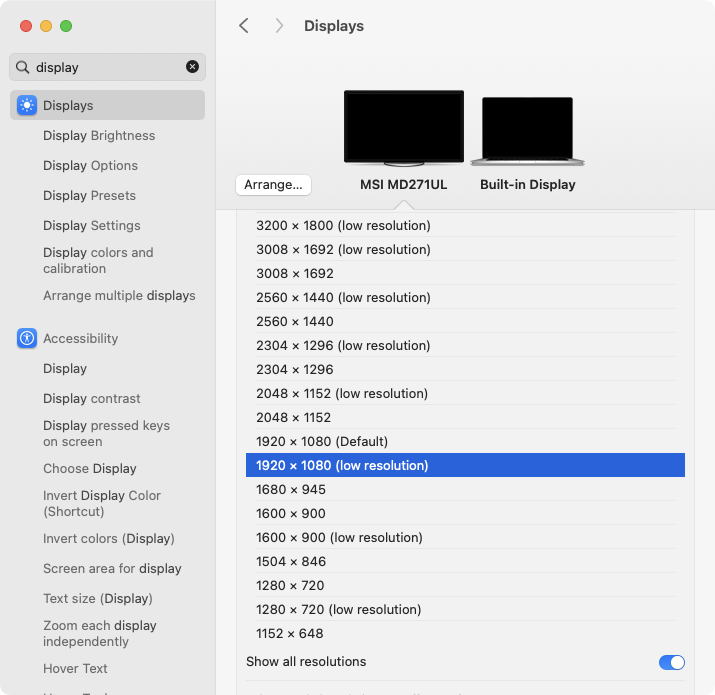Open Arrange multiple displays result
Image resolution: width=715 pixels, height=695 pixels.
[x=119, y=296]
